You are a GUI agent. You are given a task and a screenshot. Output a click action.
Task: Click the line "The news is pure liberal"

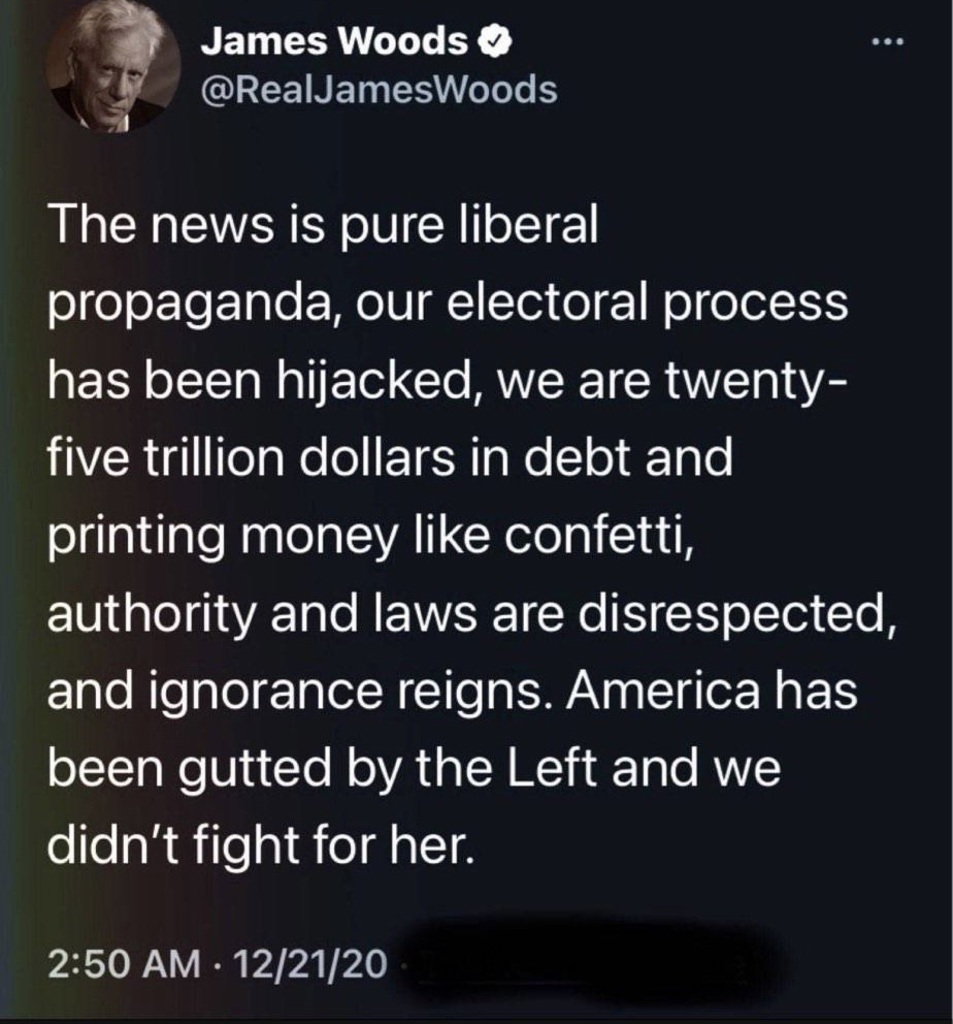tap(323, 225)
